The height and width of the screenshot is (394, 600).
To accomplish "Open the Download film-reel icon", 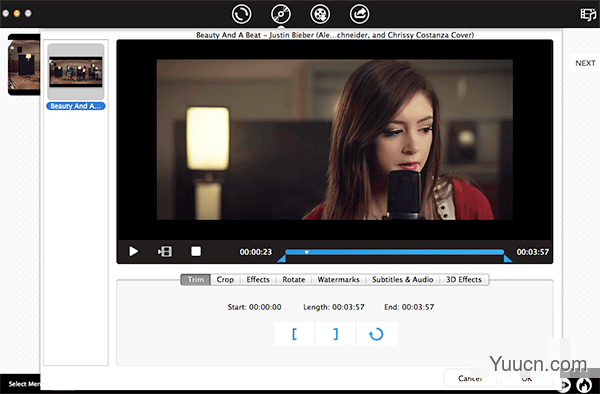I will click(320, 14).
